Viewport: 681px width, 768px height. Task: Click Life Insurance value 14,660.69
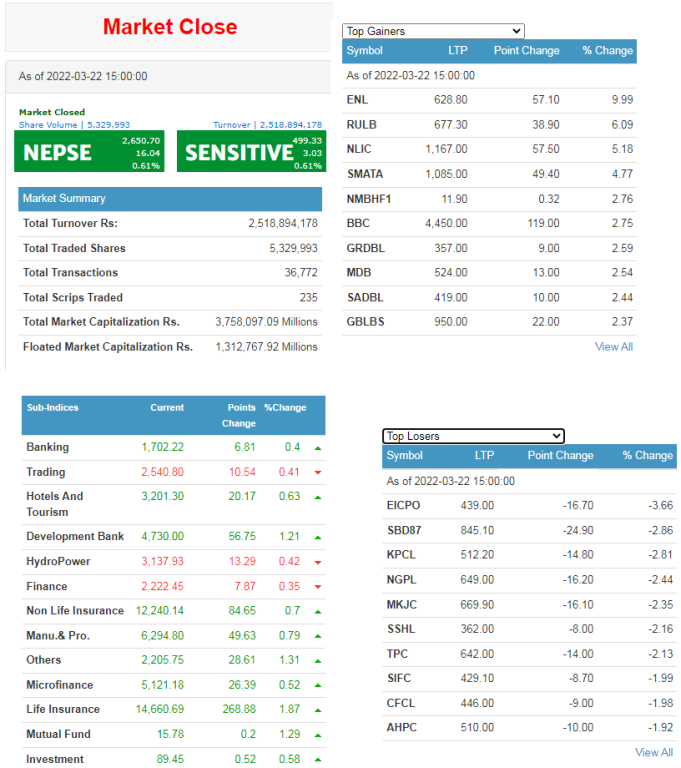coord(160,709)
